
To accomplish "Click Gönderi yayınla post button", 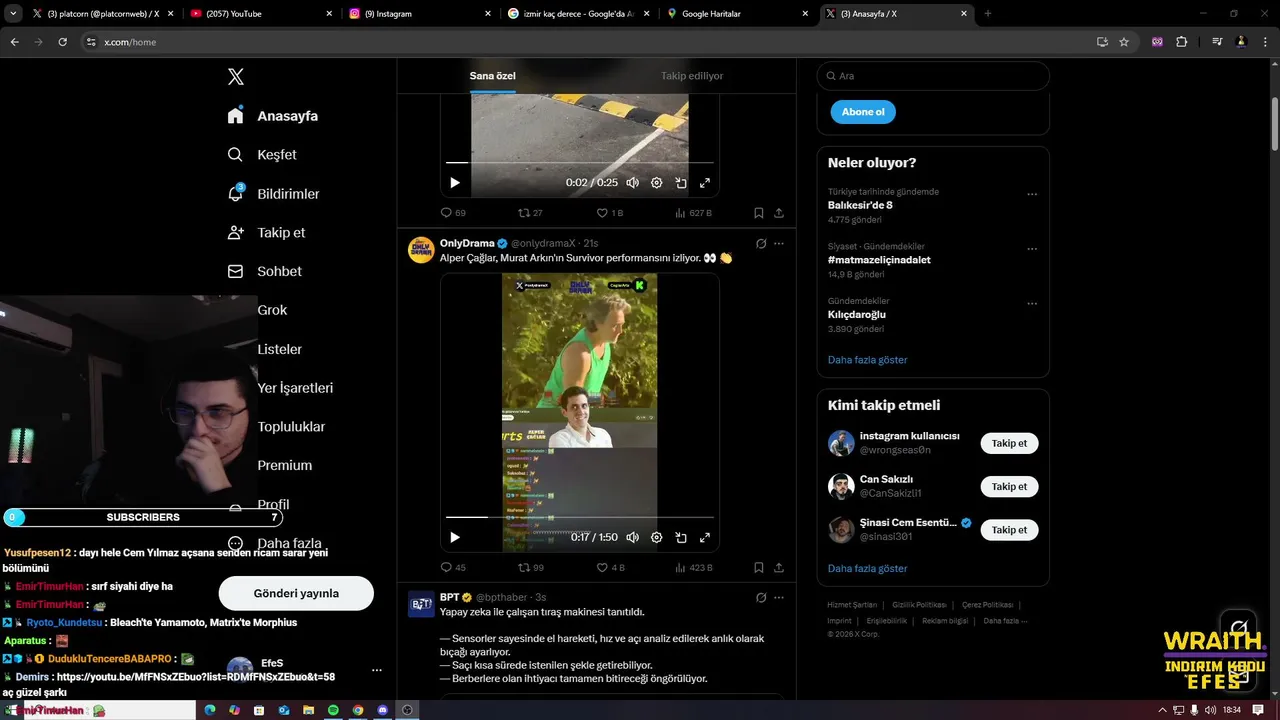I will point(296,593).
